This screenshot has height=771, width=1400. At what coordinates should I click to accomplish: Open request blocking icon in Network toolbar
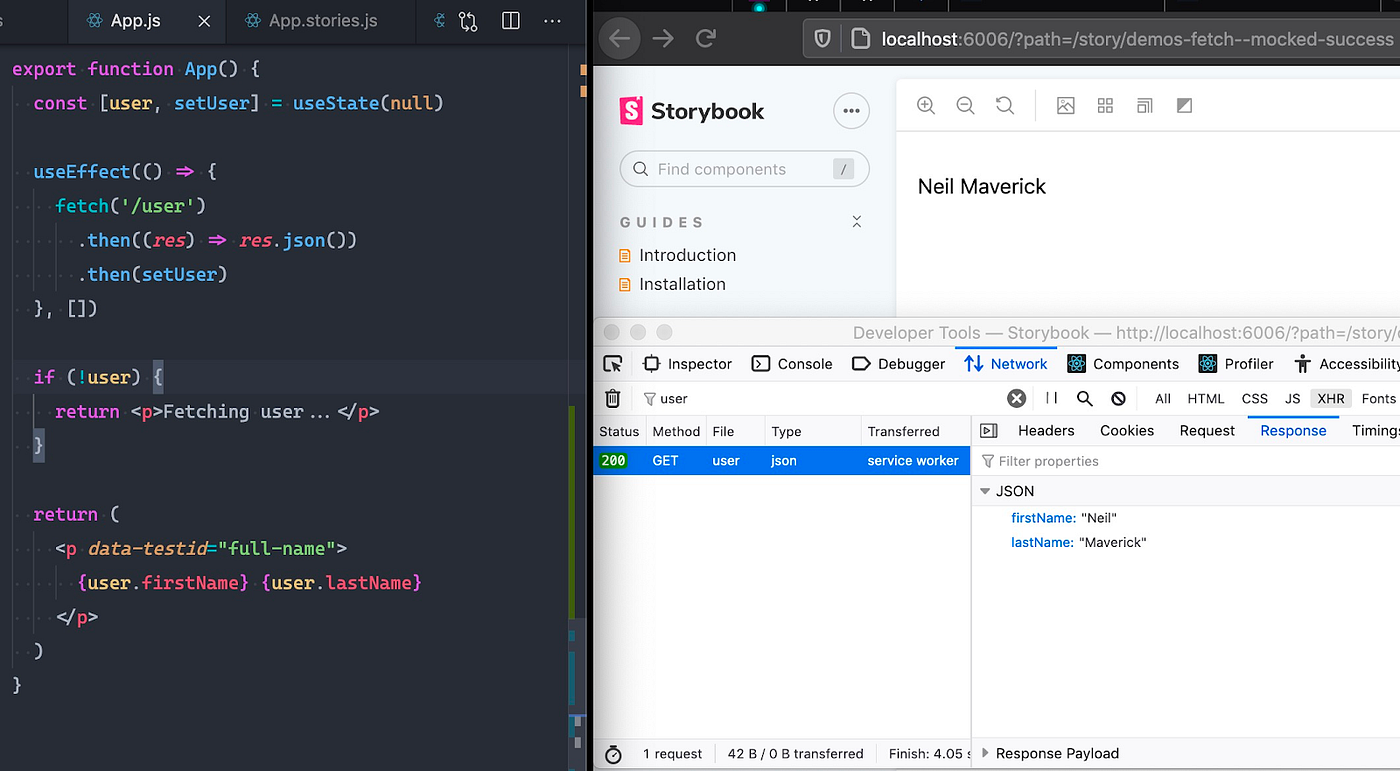[1118, 398]
